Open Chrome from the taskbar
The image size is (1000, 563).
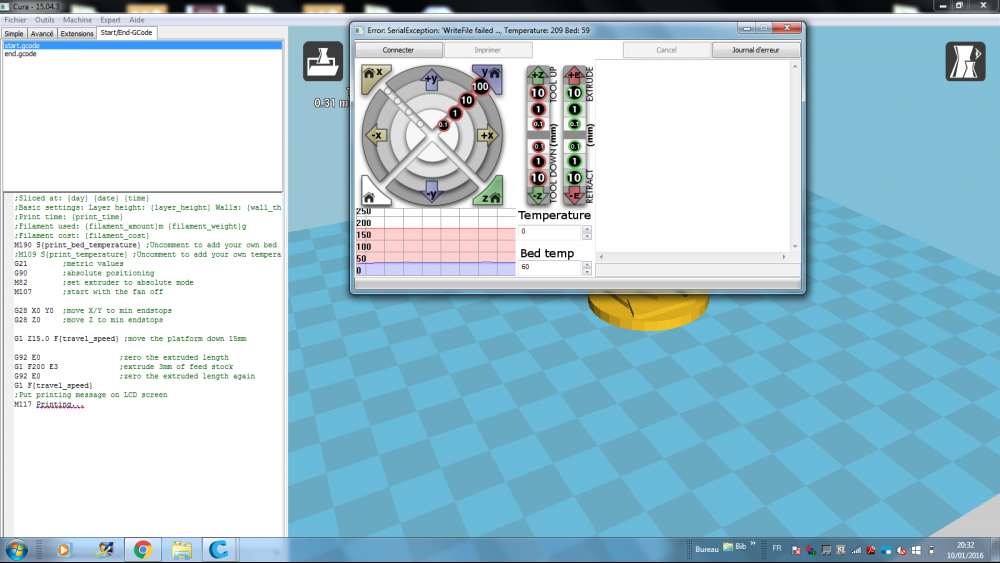(143, 549)
